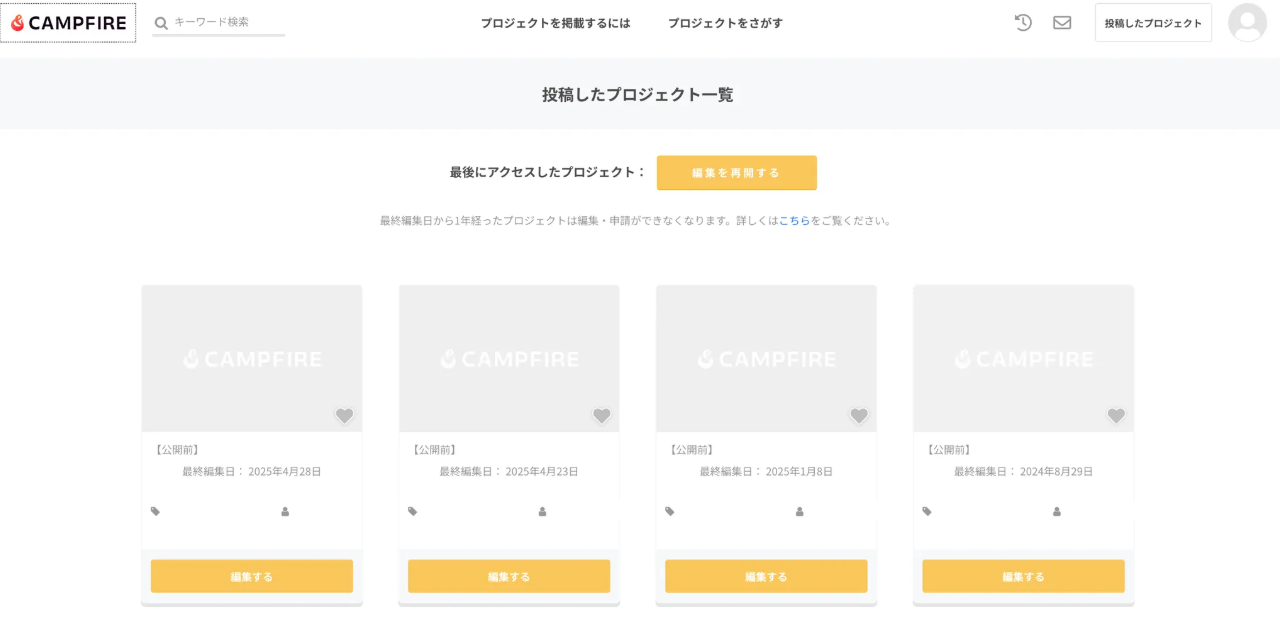Click the CAMPFIRE logo in header
1280x622 pixels.
[68, 23]
